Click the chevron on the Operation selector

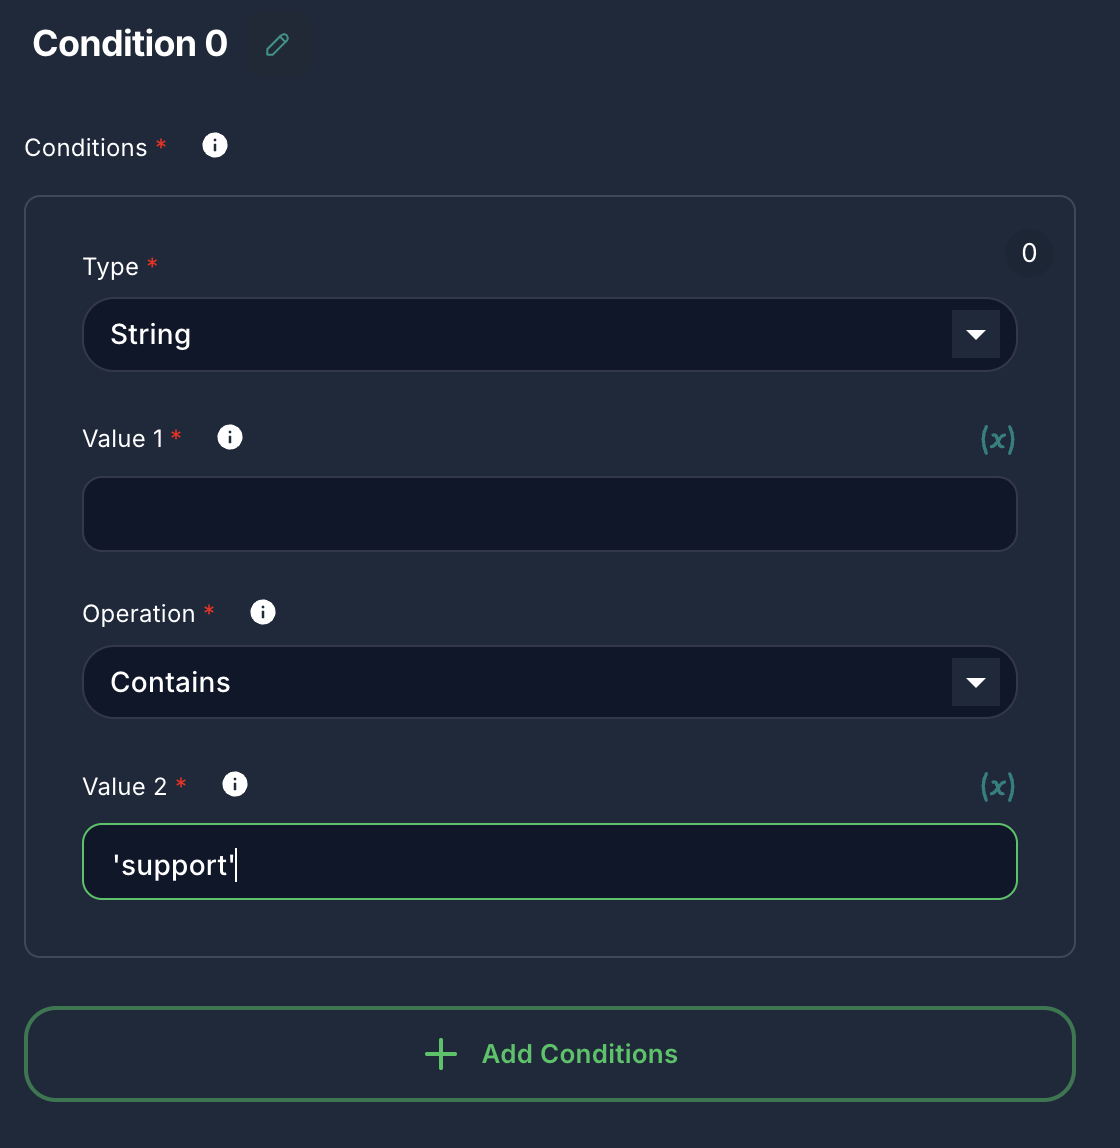point(975,682)
